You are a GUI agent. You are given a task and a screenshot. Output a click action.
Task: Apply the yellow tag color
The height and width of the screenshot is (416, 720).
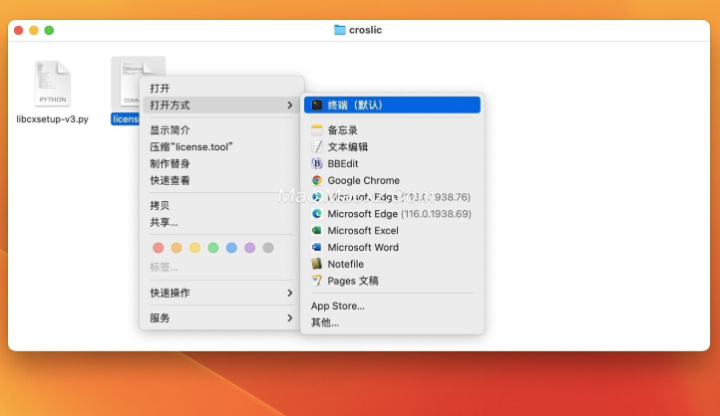[x=195, y=248]
